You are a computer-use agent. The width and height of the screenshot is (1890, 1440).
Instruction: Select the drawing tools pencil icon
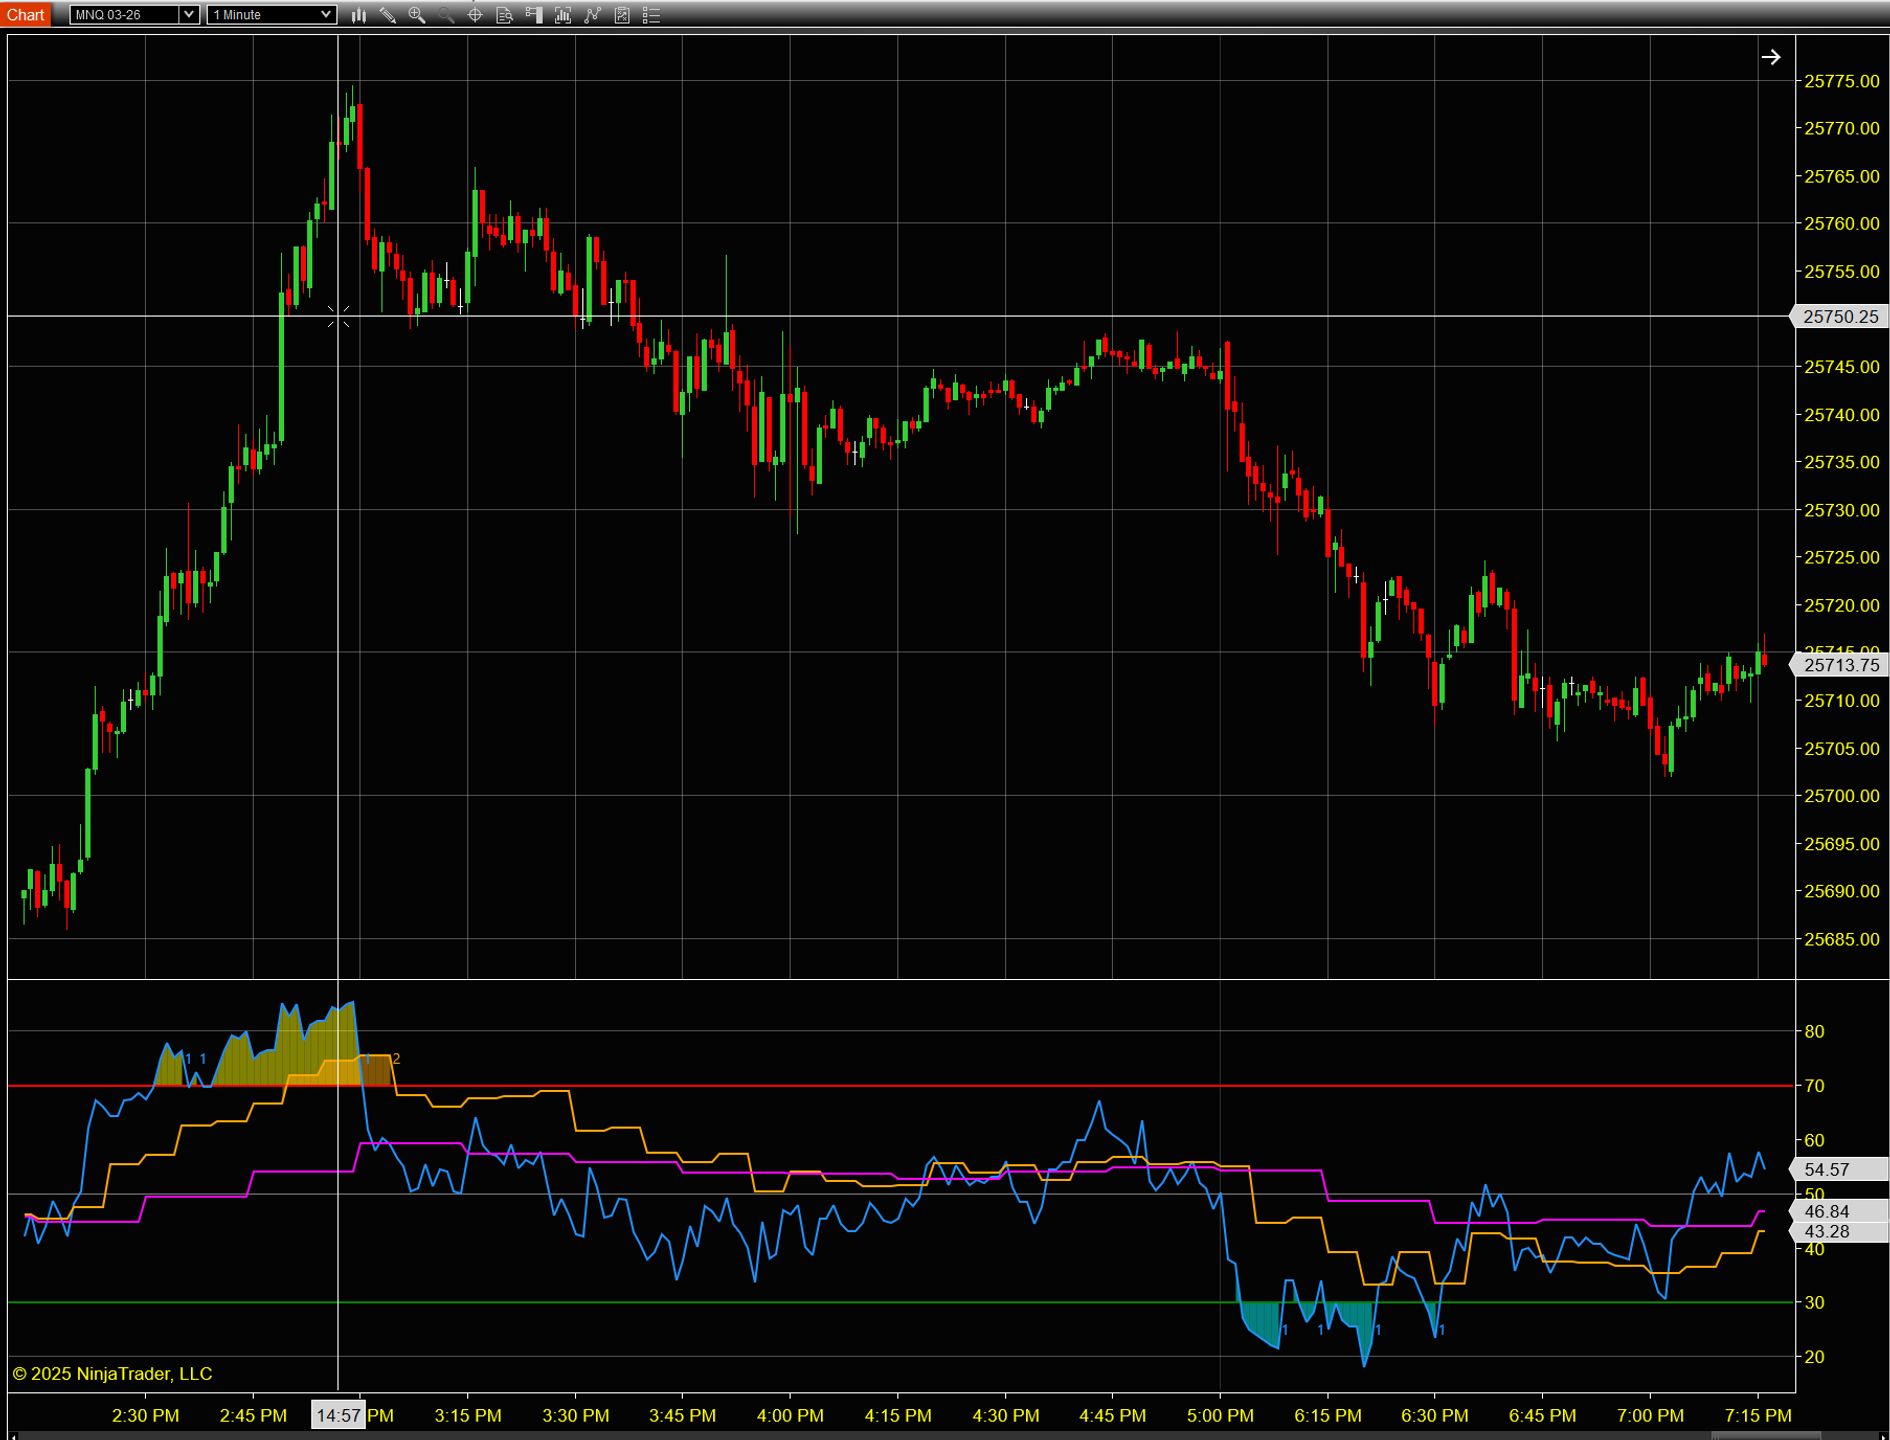point(388,15)
